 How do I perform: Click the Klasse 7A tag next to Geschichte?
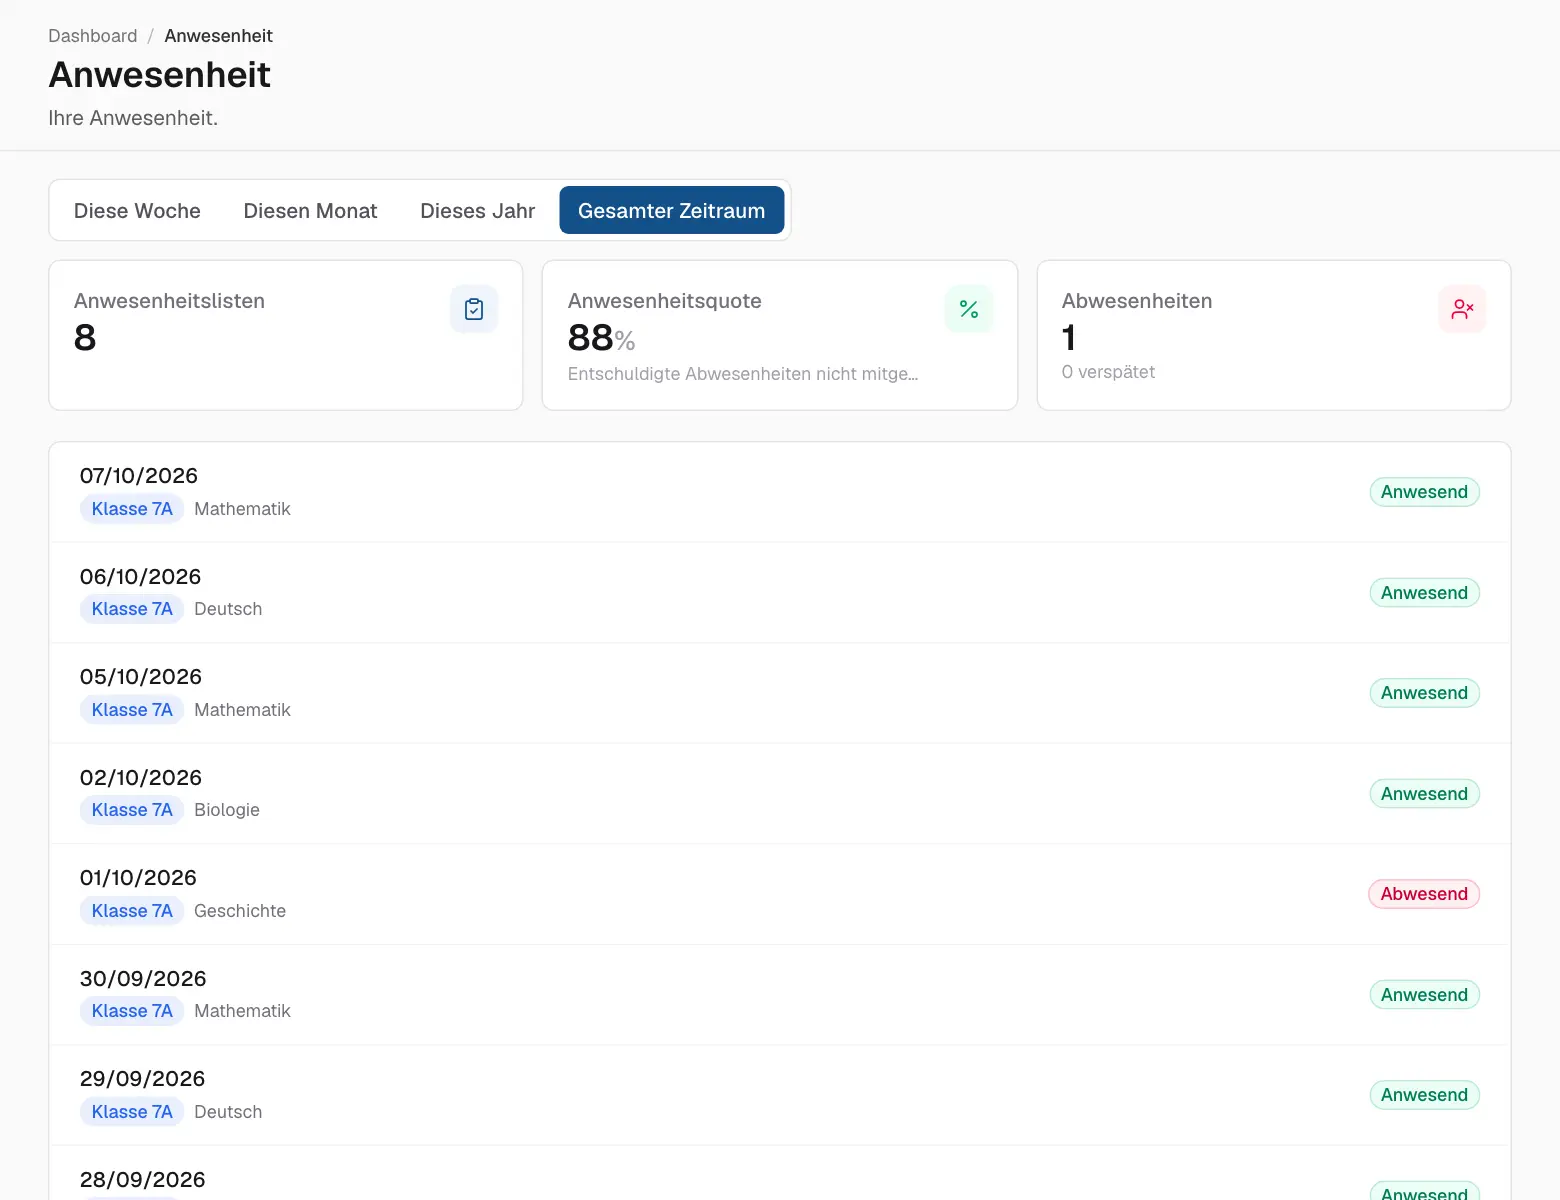(132, 911)
